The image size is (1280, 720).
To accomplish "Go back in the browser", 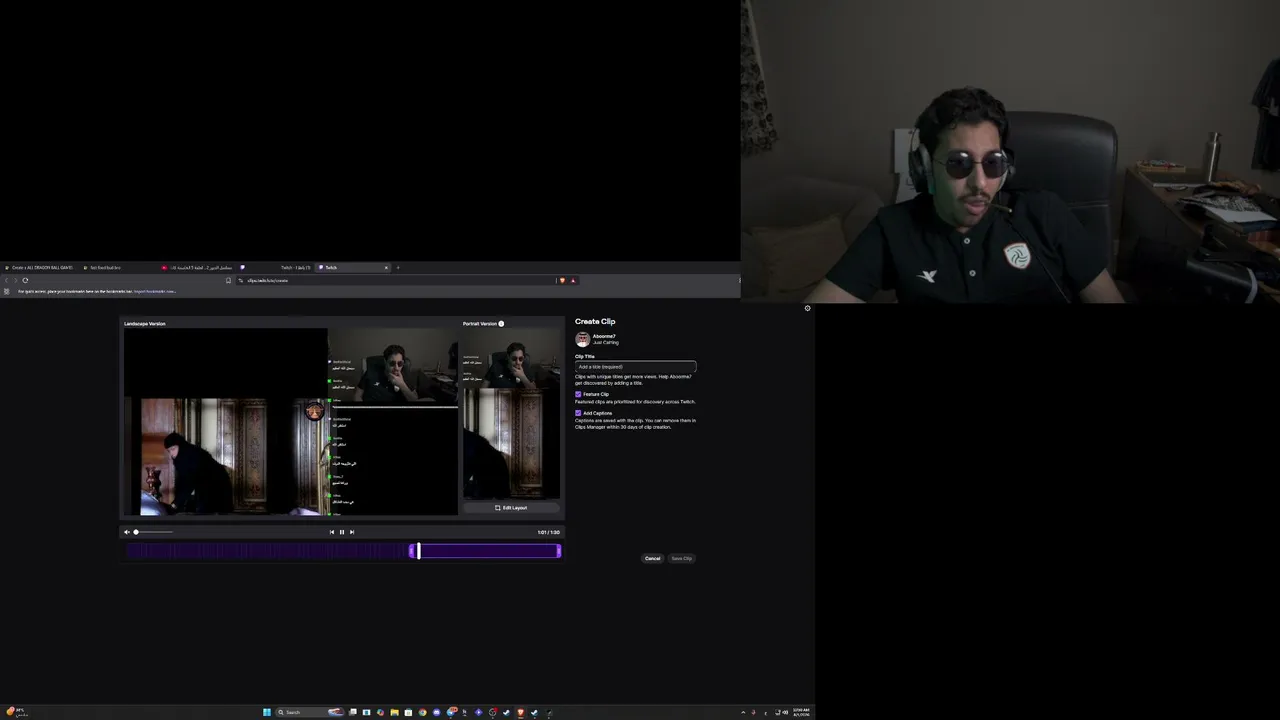I will pyautogui.click(x=7, y=280).
